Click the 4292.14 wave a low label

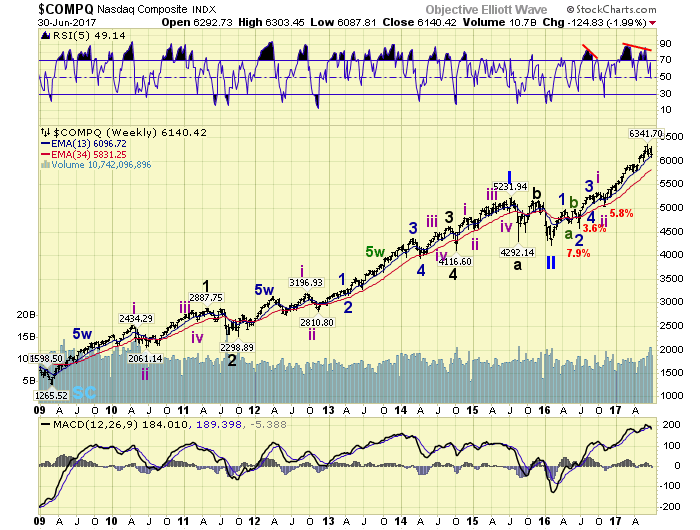click(517, 252)
